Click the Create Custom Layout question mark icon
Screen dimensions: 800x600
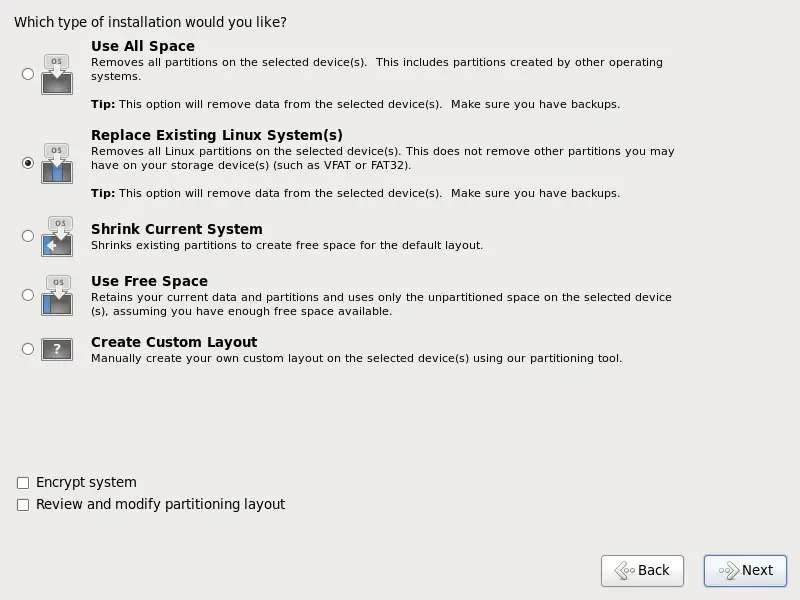tap(57, 349)
